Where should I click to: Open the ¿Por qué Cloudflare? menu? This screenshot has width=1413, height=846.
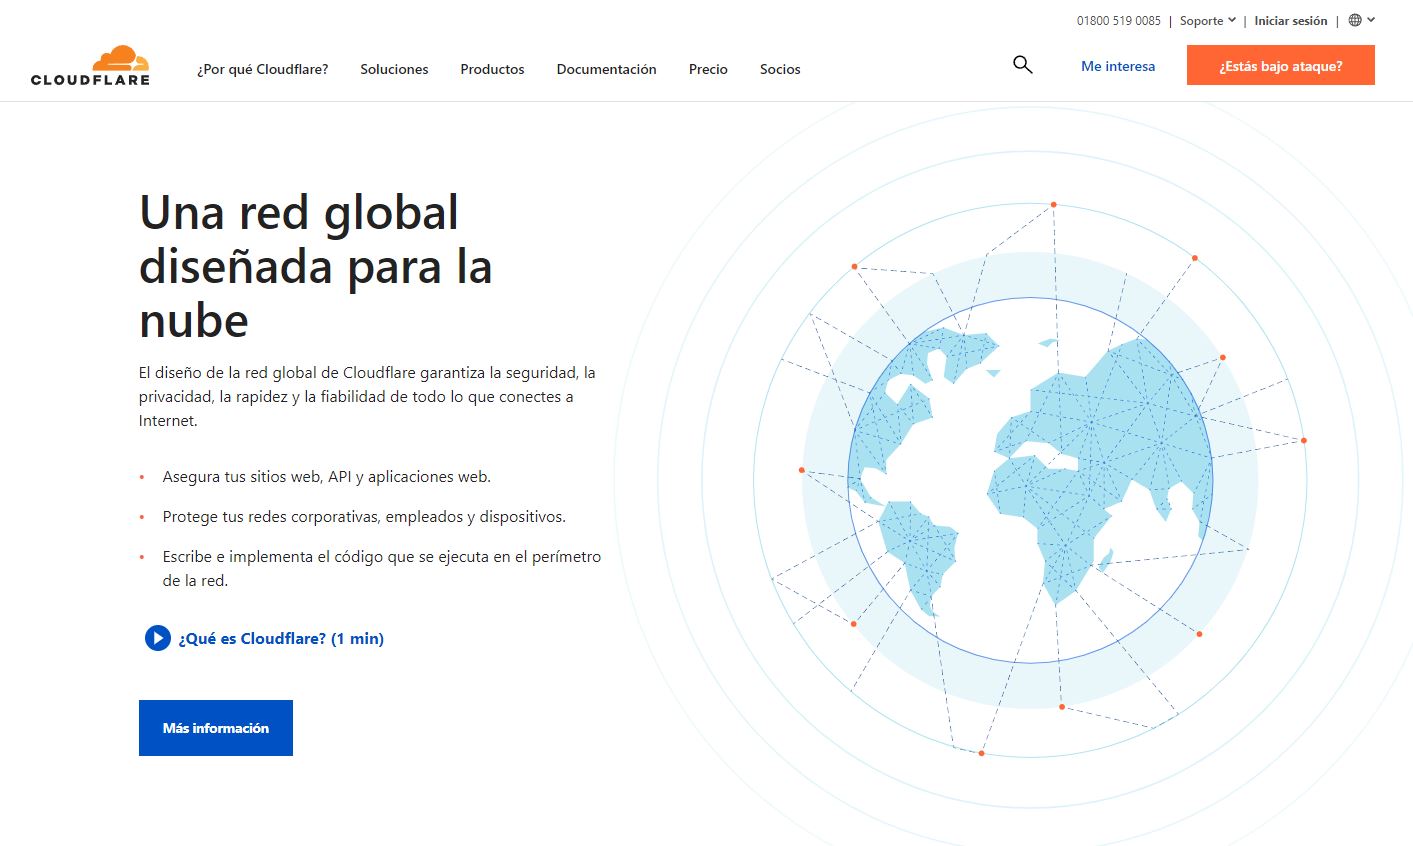262,69
